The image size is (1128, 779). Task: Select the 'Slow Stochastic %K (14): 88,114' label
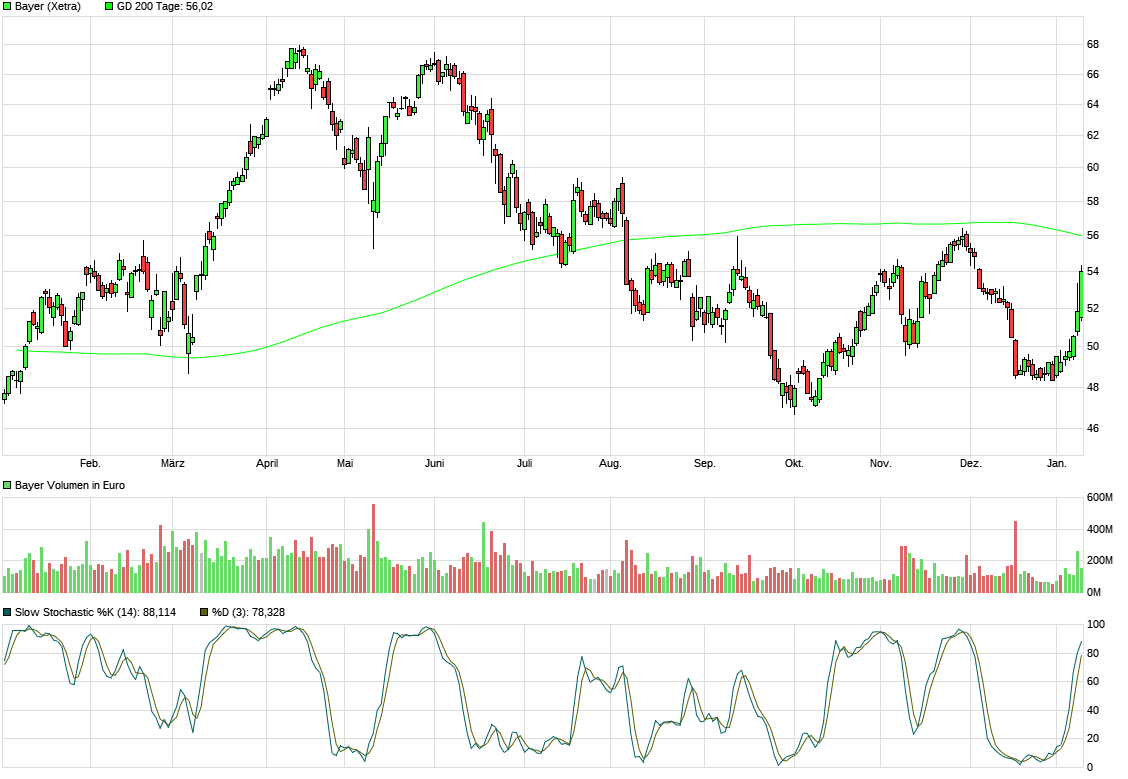[96, 612]
